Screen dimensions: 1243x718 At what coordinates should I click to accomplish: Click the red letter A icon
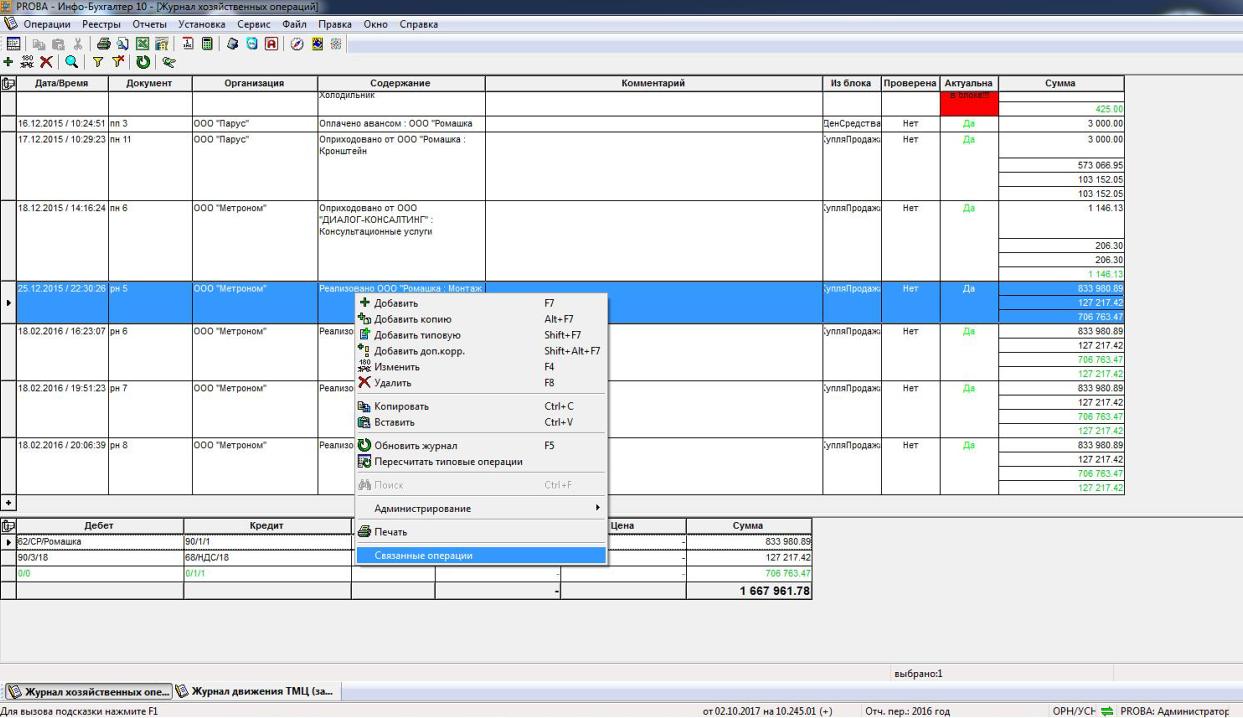point(271,44)
